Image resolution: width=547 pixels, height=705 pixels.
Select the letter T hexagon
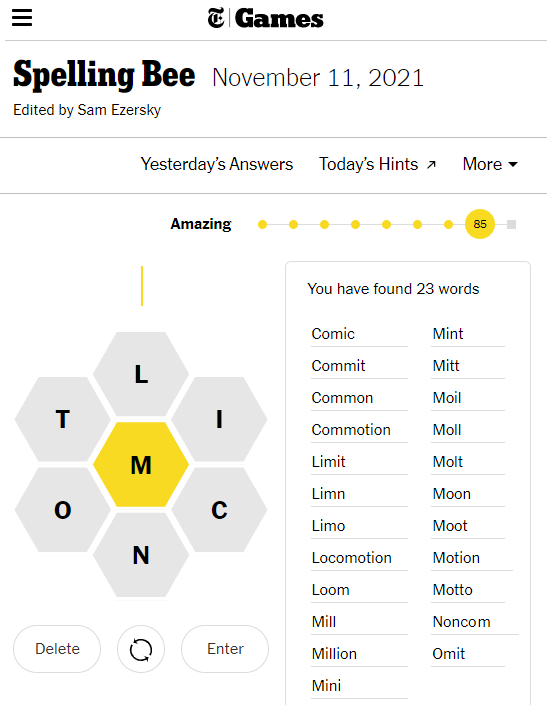point(62,419)
